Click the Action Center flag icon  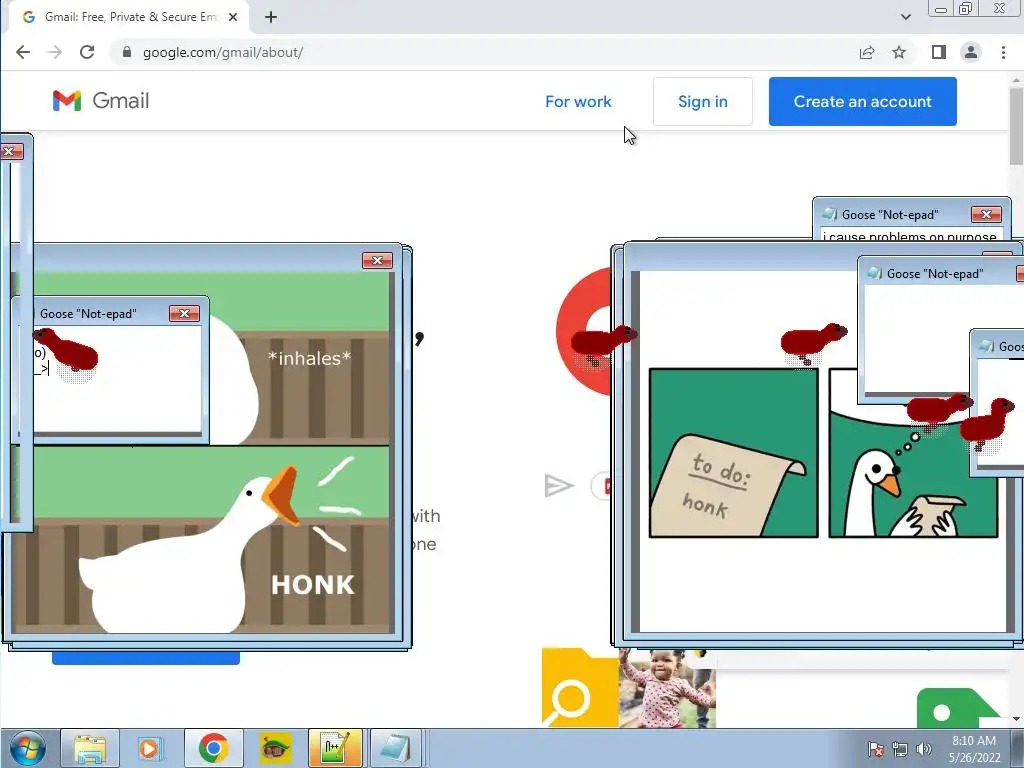pyautogui.click(x=876, y=749)
